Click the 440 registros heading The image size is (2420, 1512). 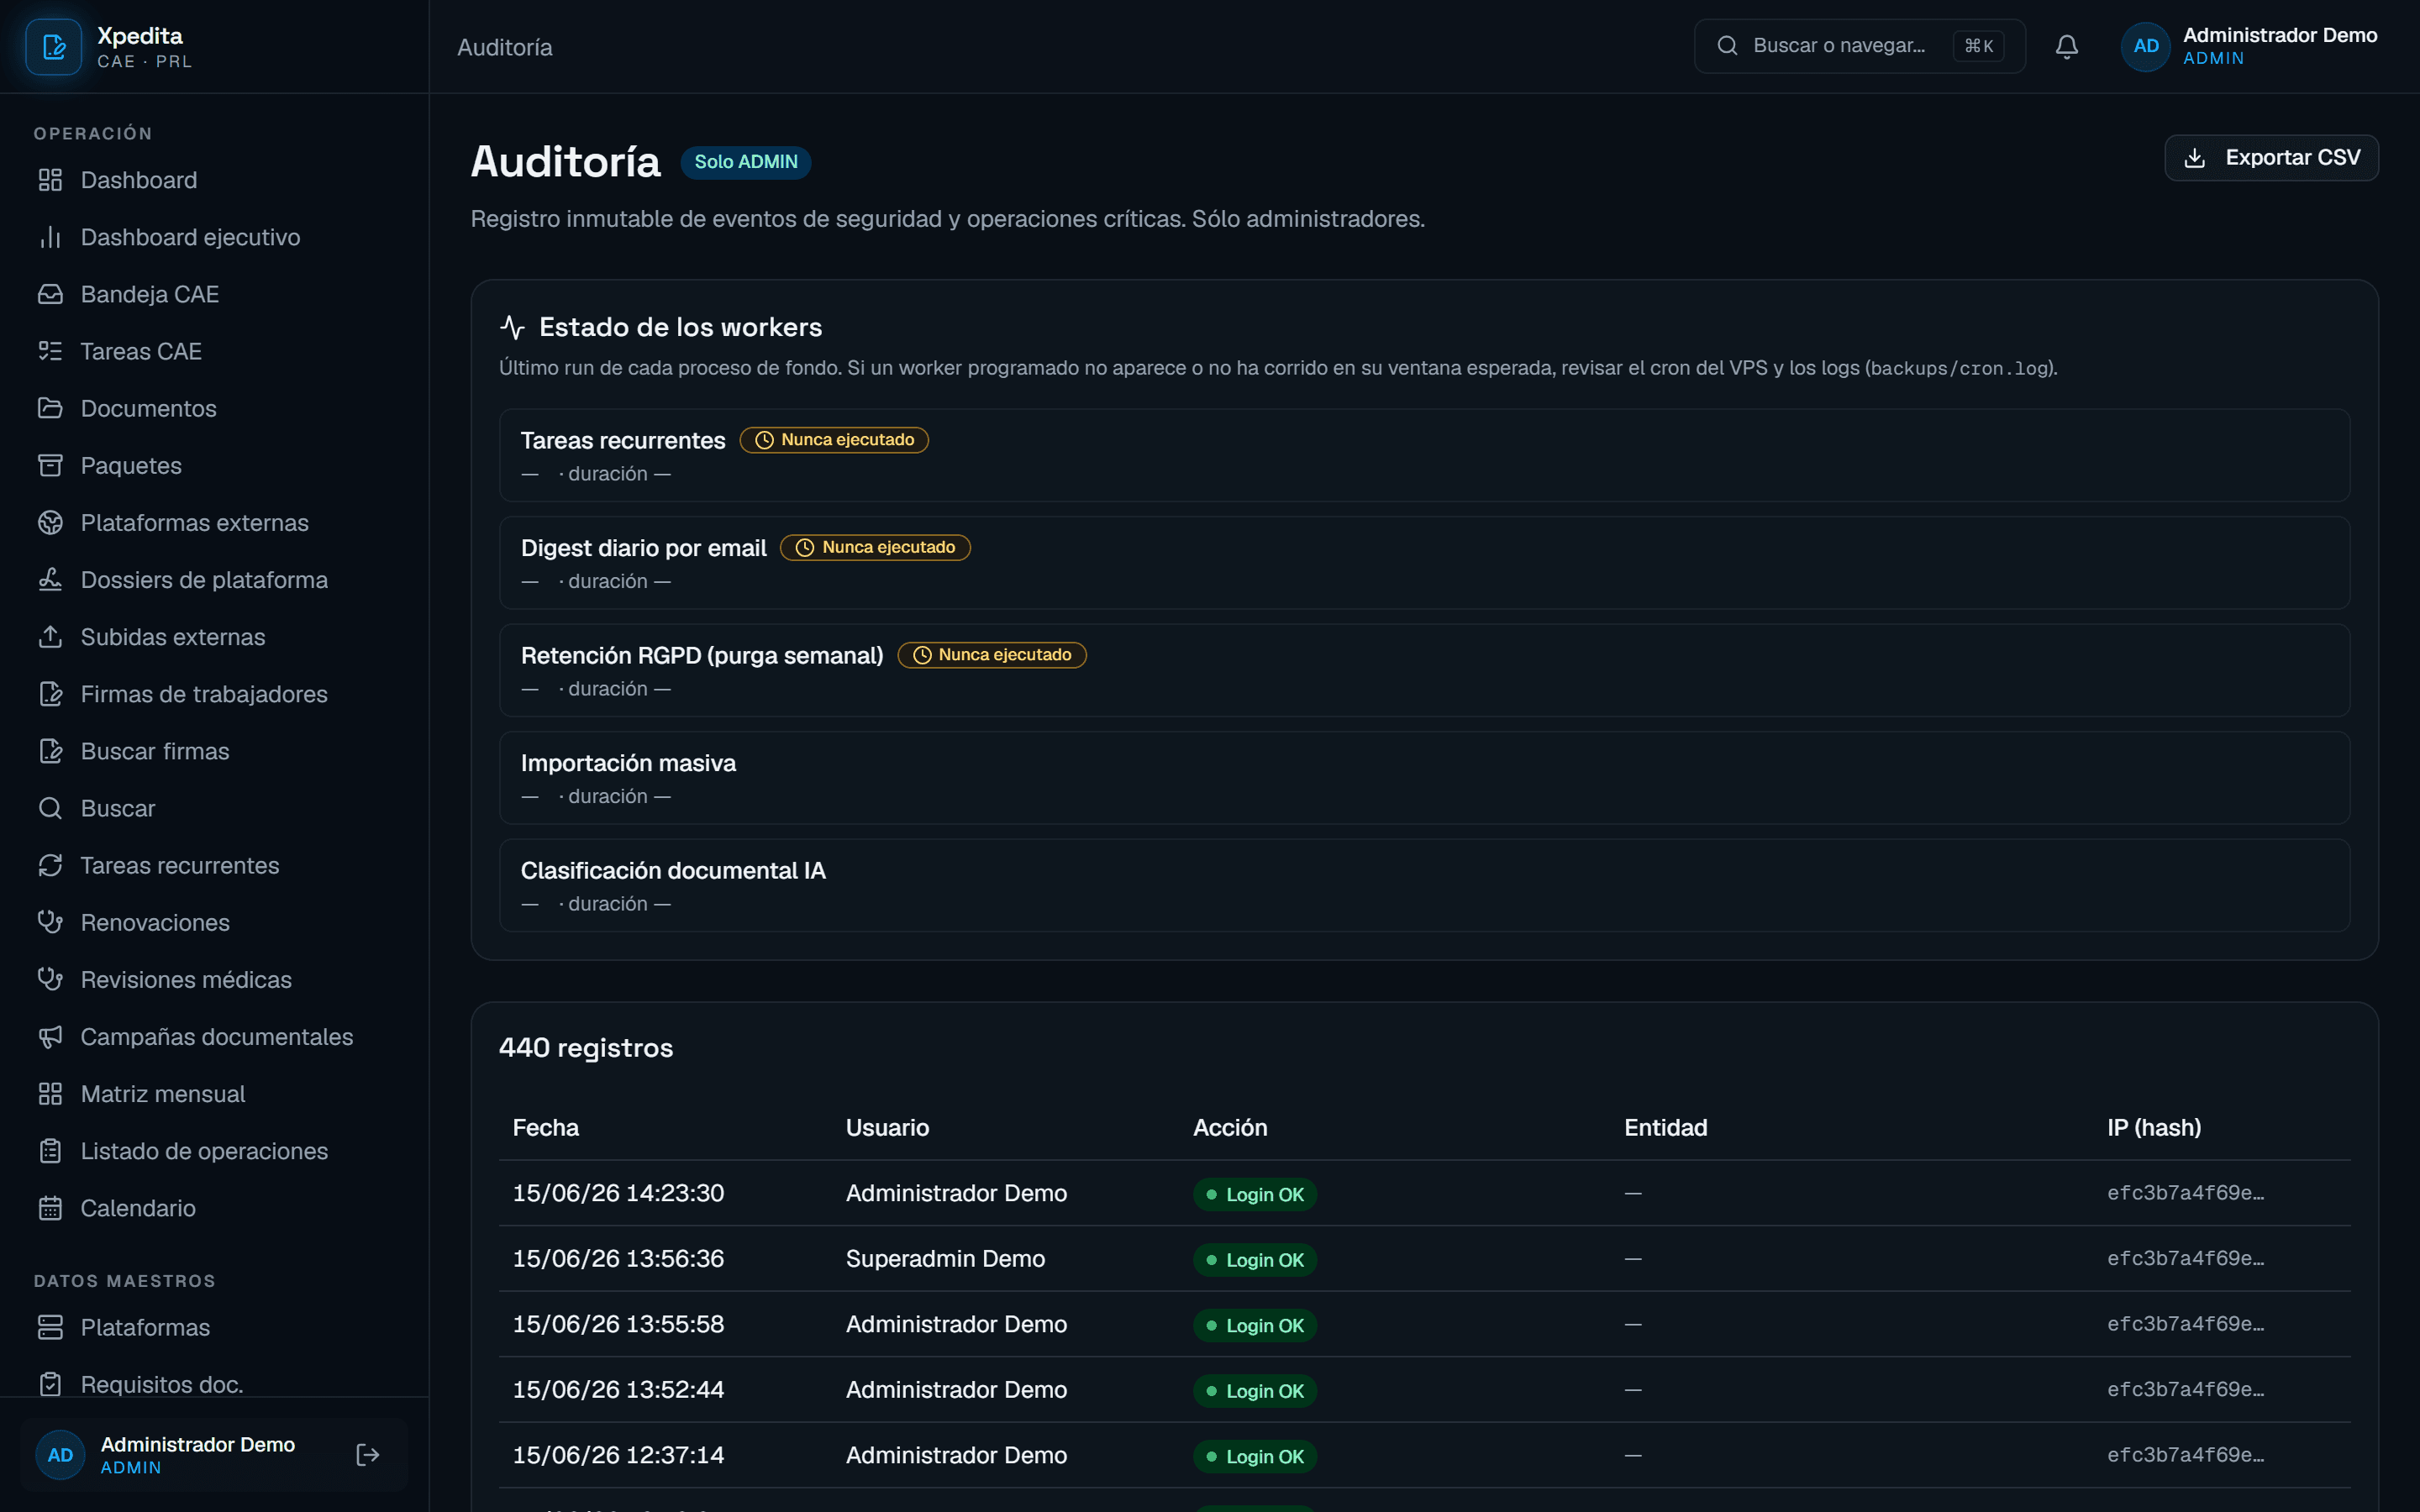point(585,1048)
